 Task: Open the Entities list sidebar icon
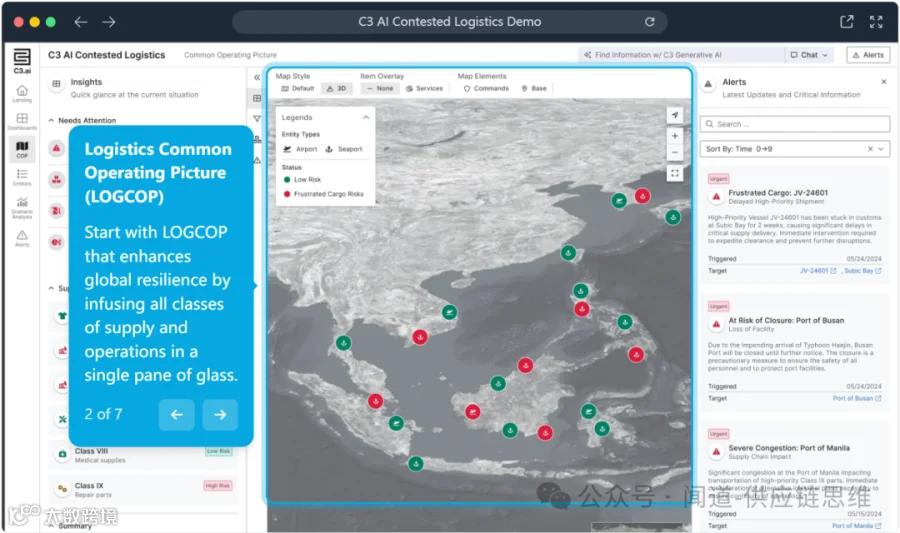pyautogui.click(x=22, y=177)
